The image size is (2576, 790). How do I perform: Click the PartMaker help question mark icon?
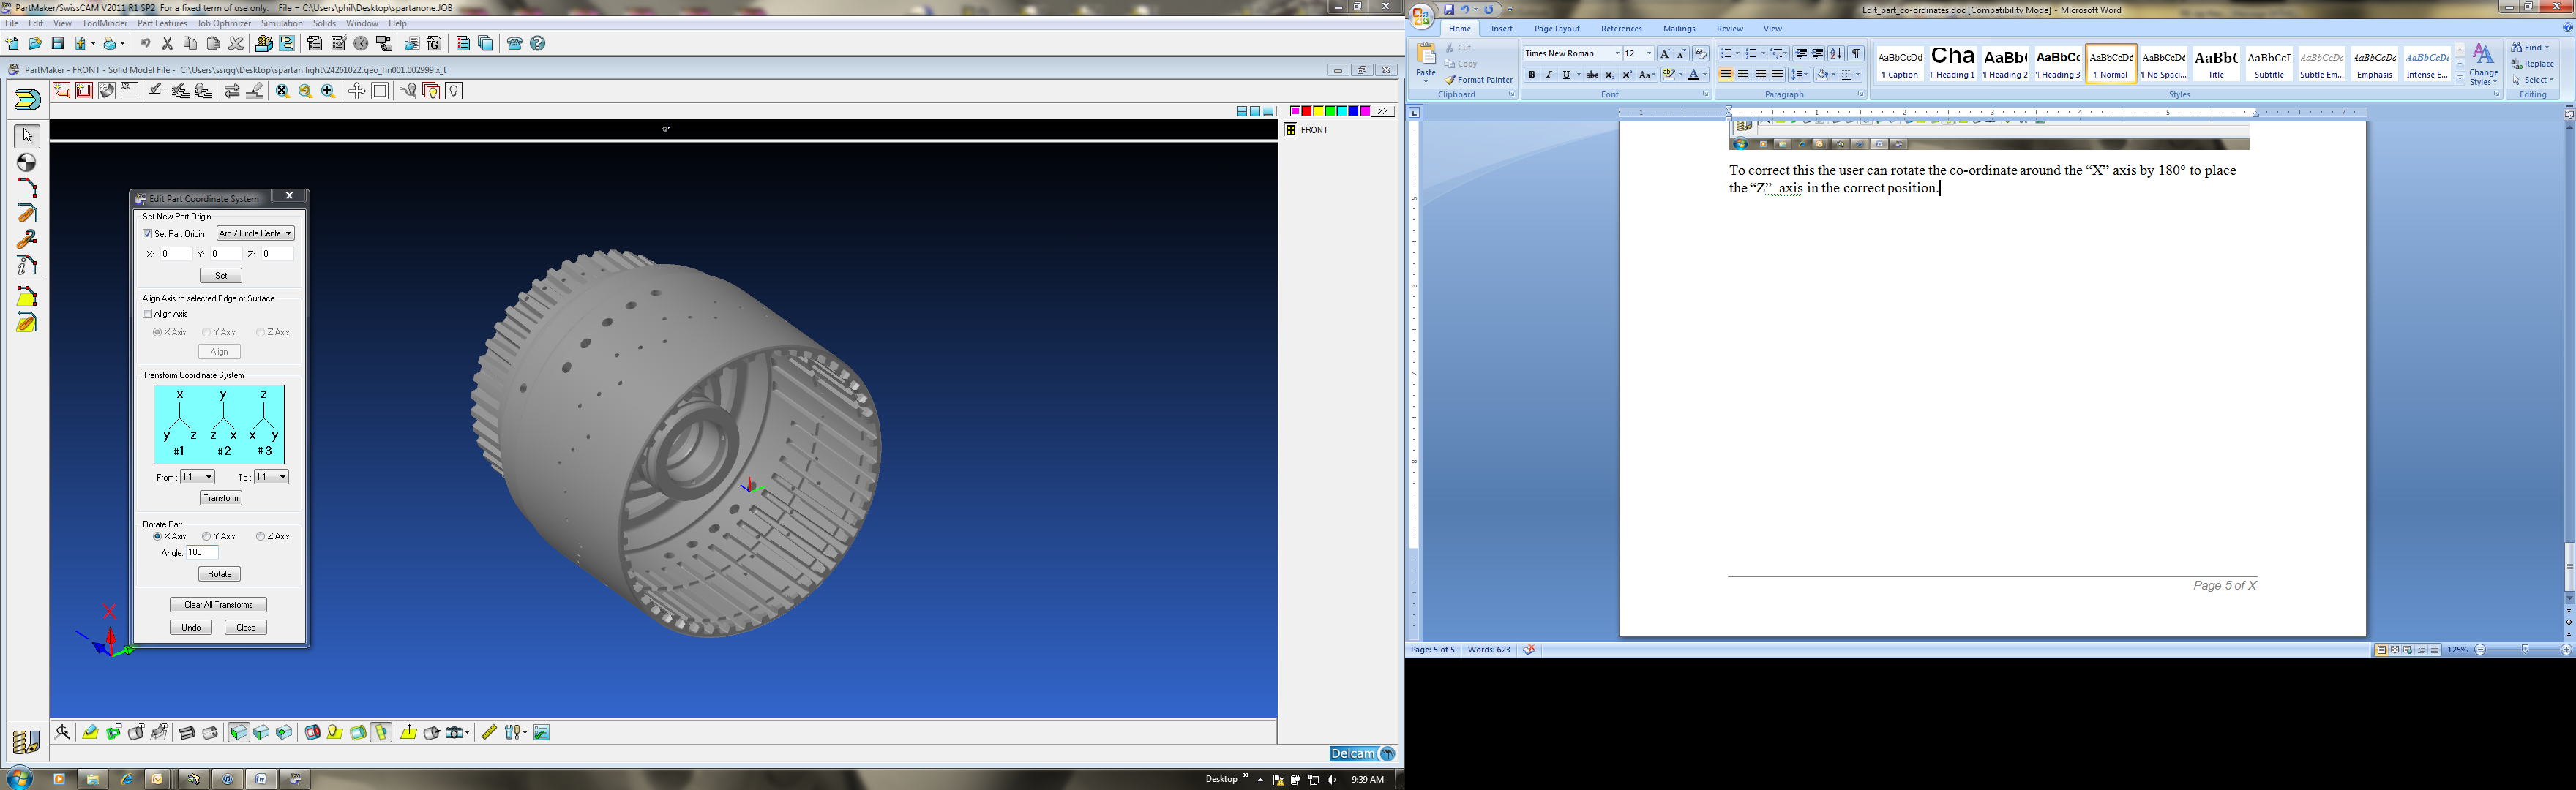coord(538,43)
